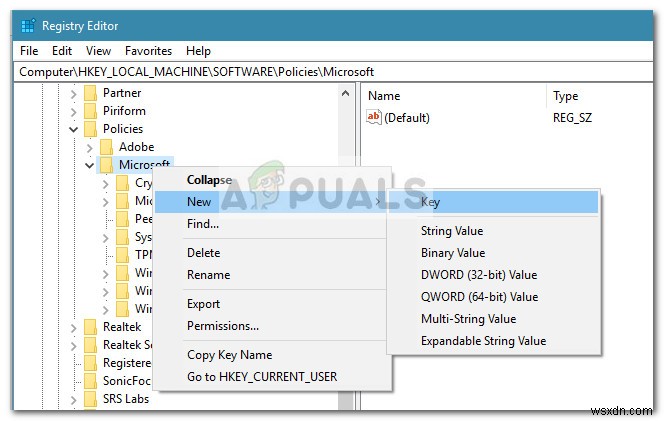Select the SRS Labs key label
This screenshot has height=421, width=664.
click(x=126, y=399)
